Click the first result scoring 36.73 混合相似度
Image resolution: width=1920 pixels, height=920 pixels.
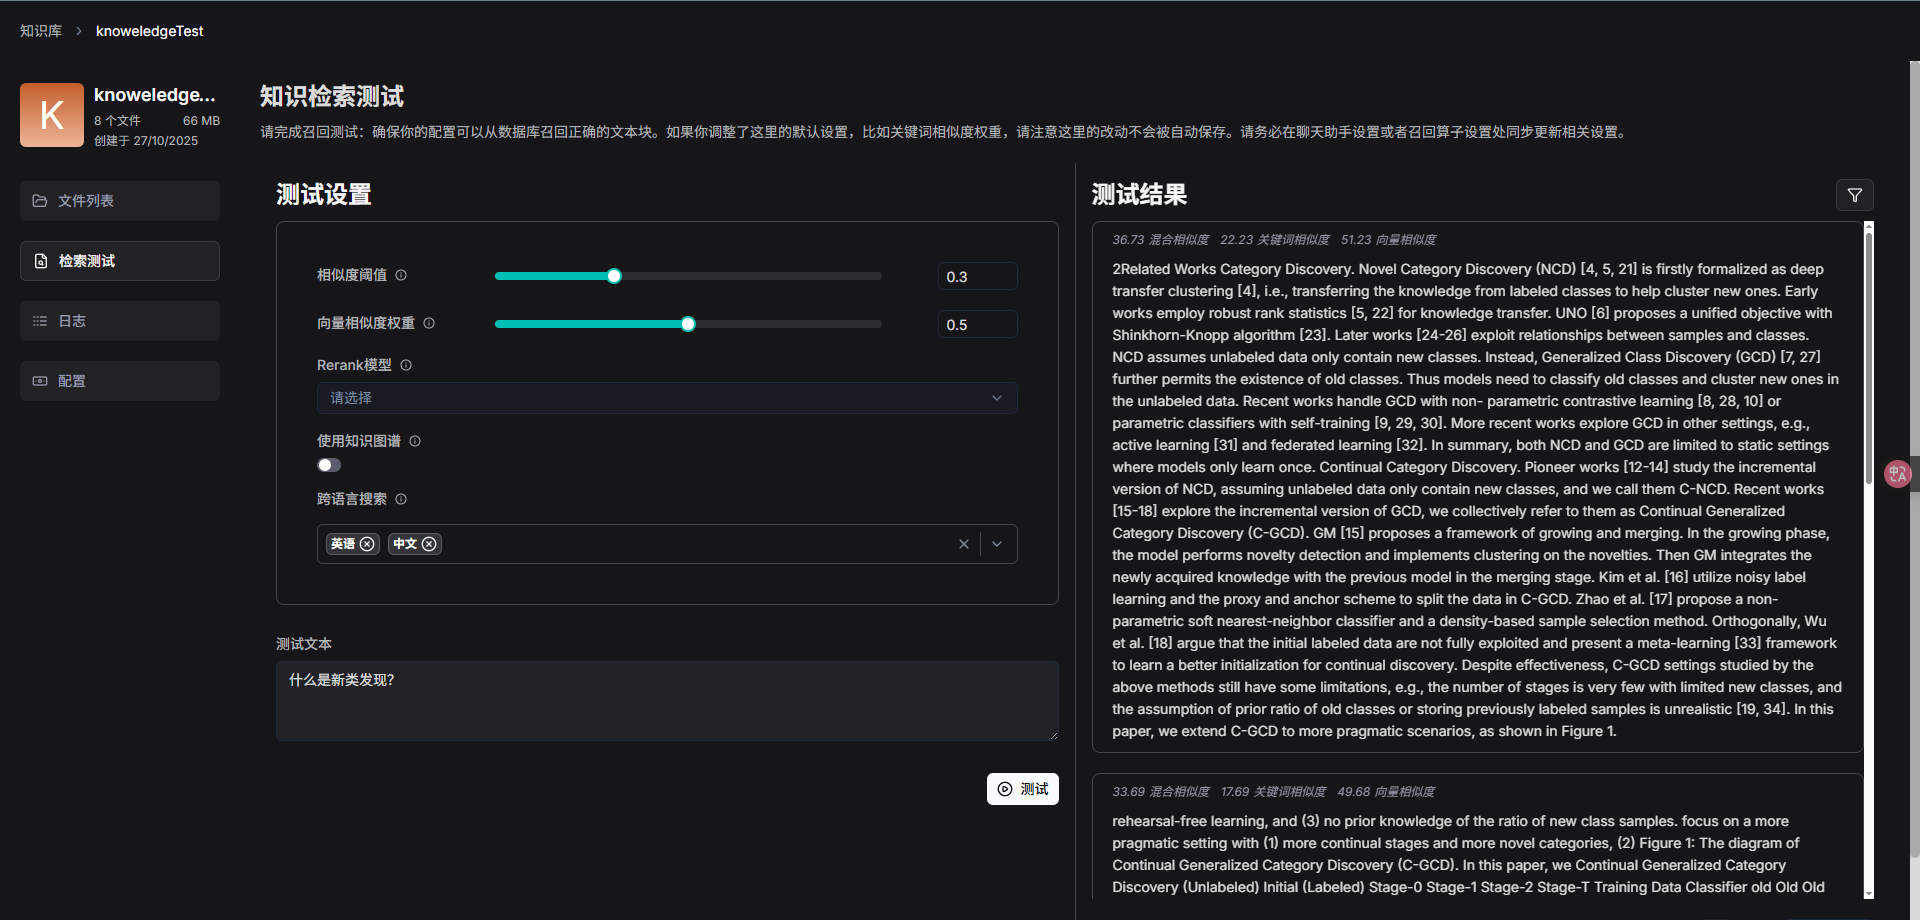point(1477,487)
